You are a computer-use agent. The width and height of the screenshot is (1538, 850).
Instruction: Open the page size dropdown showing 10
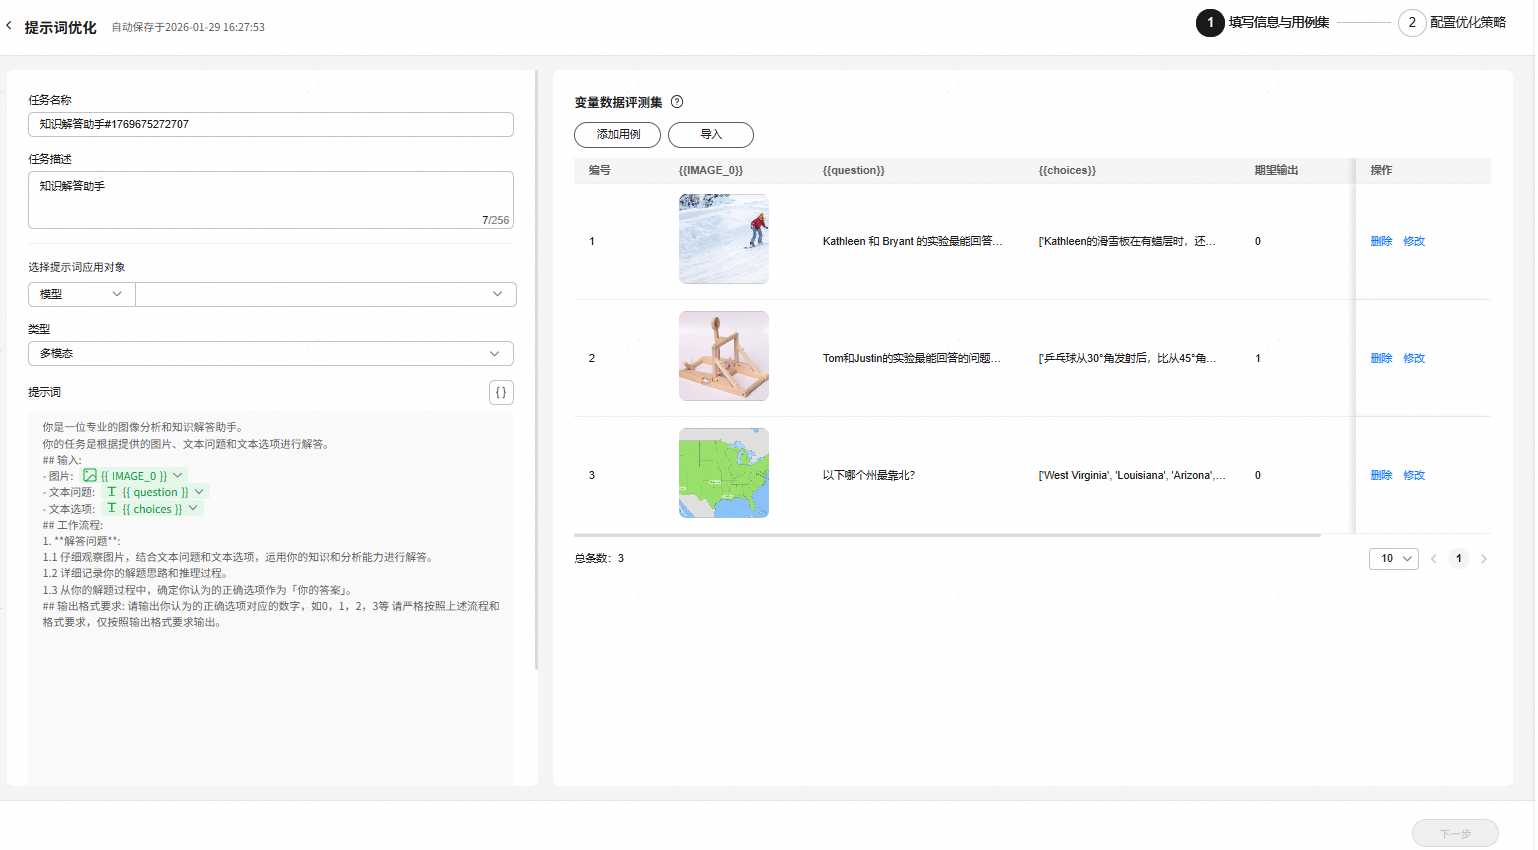[x=1393, y=559]
